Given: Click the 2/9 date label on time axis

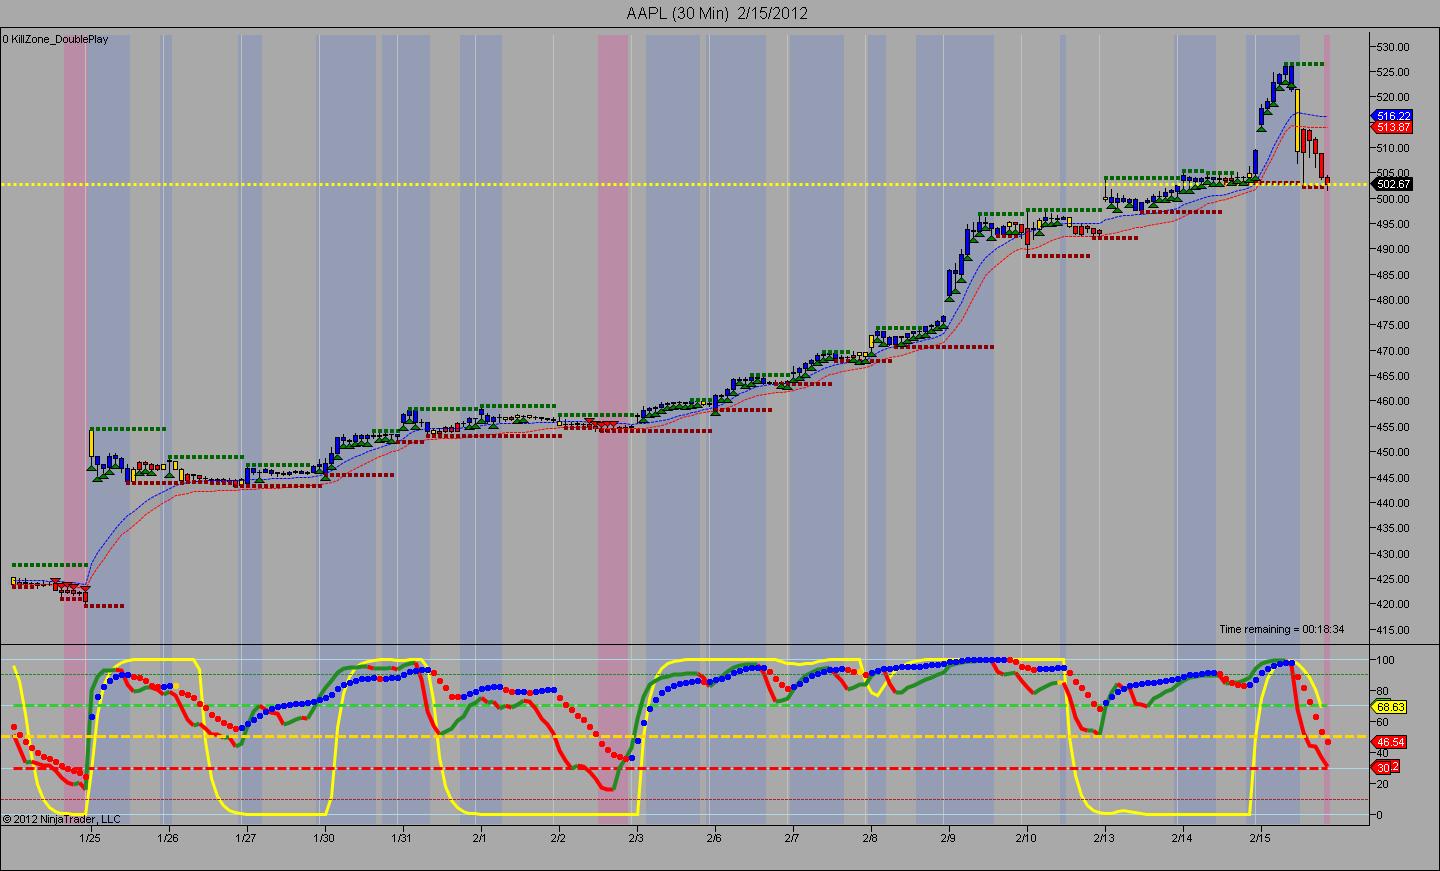Looking at the screenshot, I should pos(948,838).
